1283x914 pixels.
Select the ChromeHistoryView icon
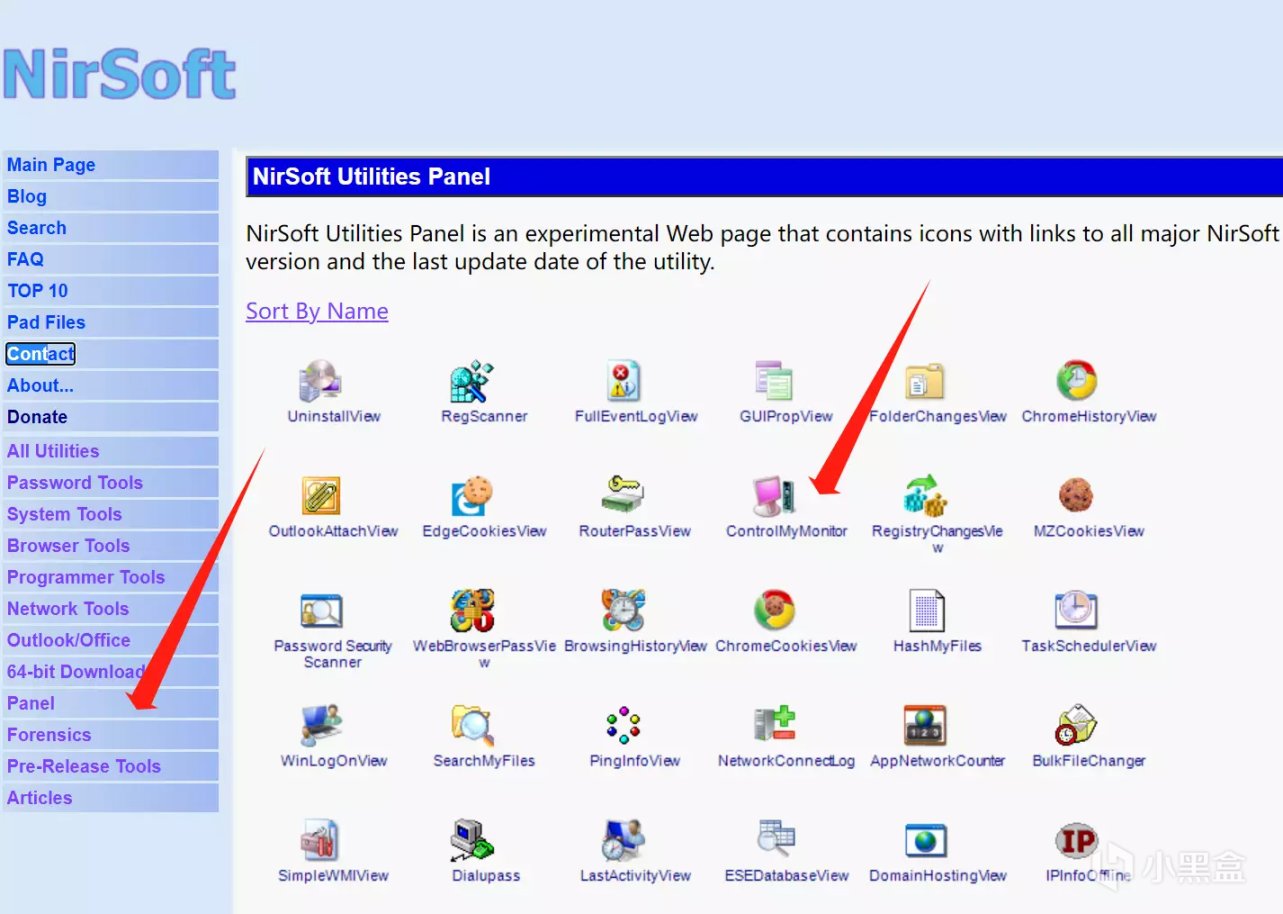[1077, 381]
